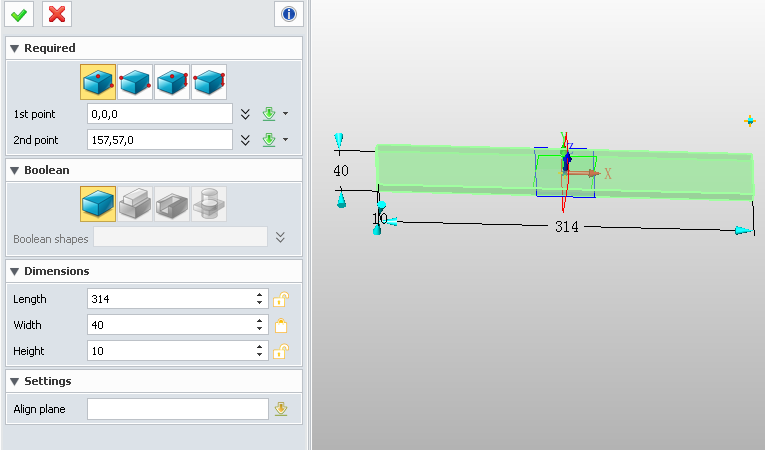Click the cyan handle above the 40 dimension

[339, 140]
